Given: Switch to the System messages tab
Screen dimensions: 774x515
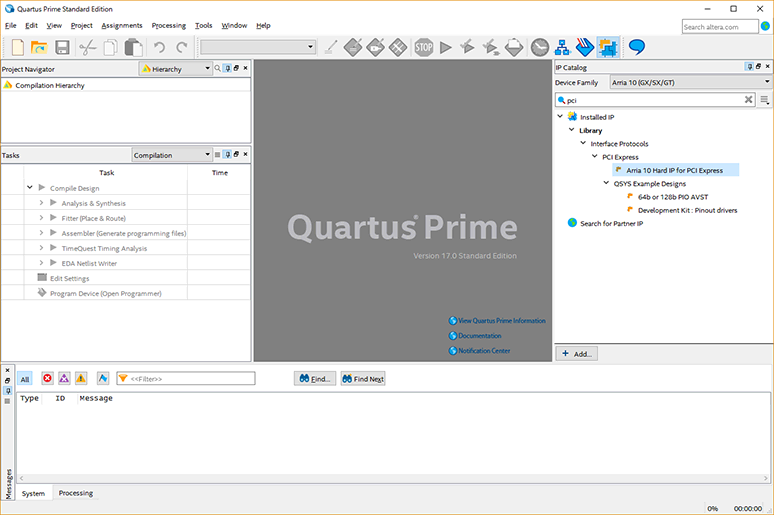Looking at the screenshot, I should pyautogui.click(x=33, y=493).
